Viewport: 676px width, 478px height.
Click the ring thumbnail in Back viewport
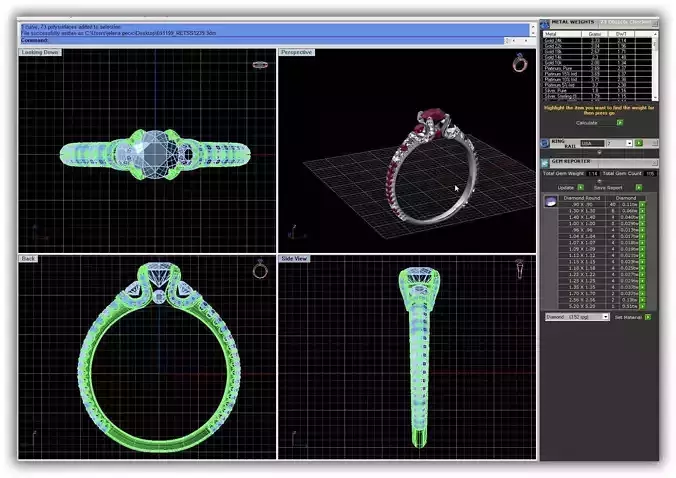point(260,269)
